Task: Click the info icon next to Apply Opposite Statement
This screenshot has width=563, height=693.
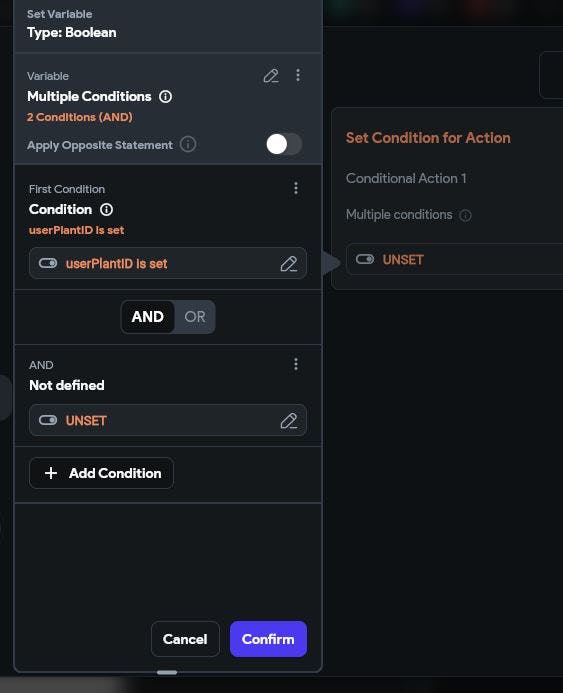Action: [188, 145]
